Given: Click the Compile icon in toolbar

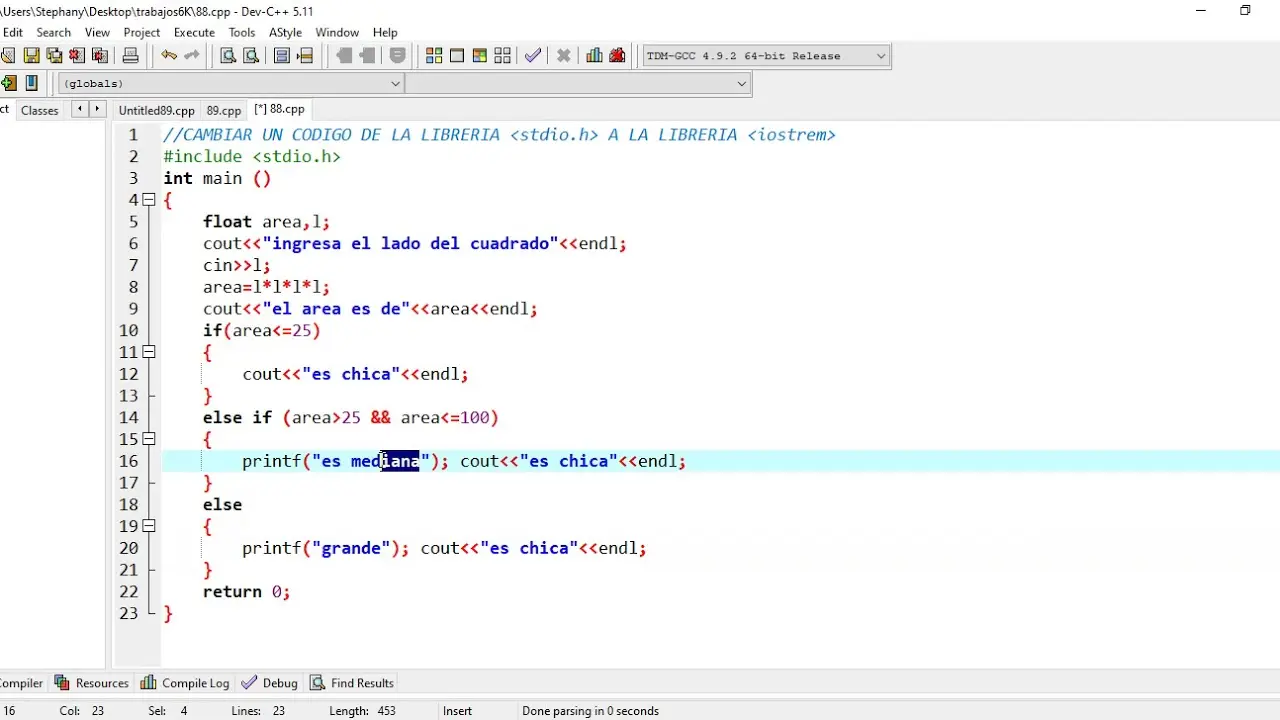Looking at the screenshot, I should pyautogui.click(x=434, y=56).
